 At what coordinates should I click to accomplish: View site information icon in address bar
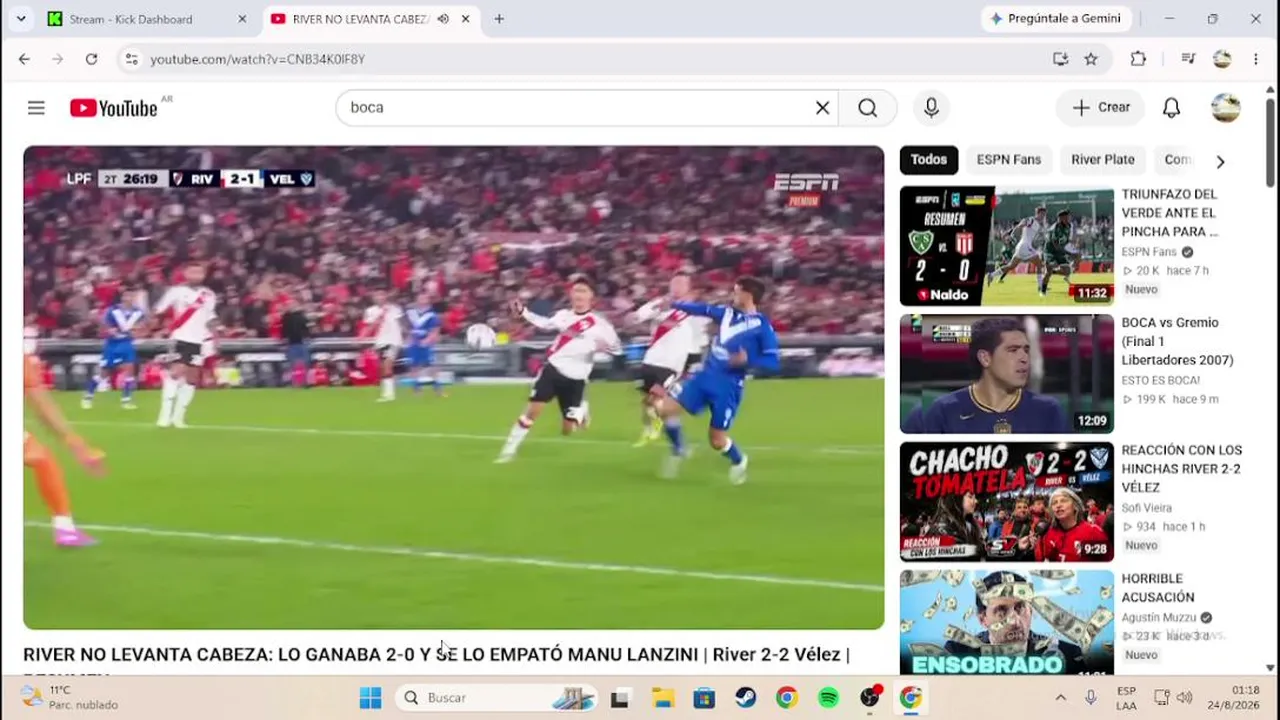pos(131,59)
